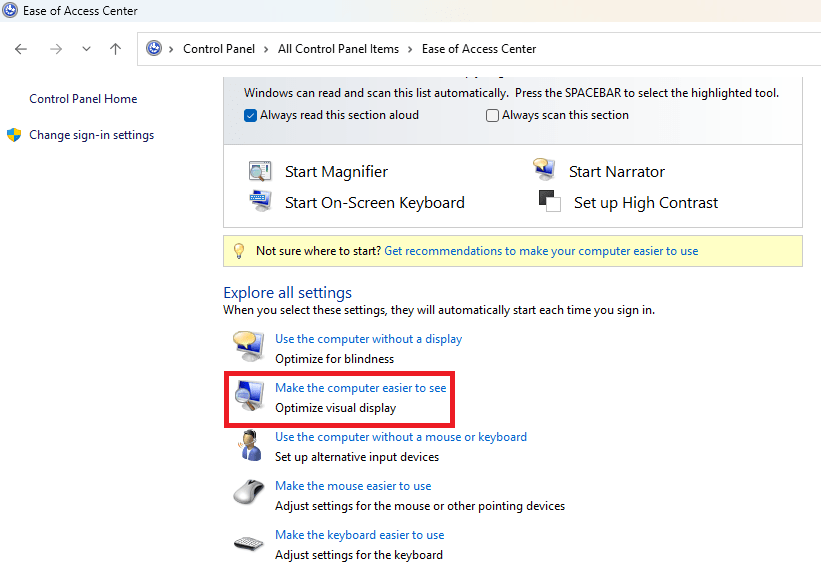Click the 'without a mouse or keyboard' person icon

pos(251,446)
